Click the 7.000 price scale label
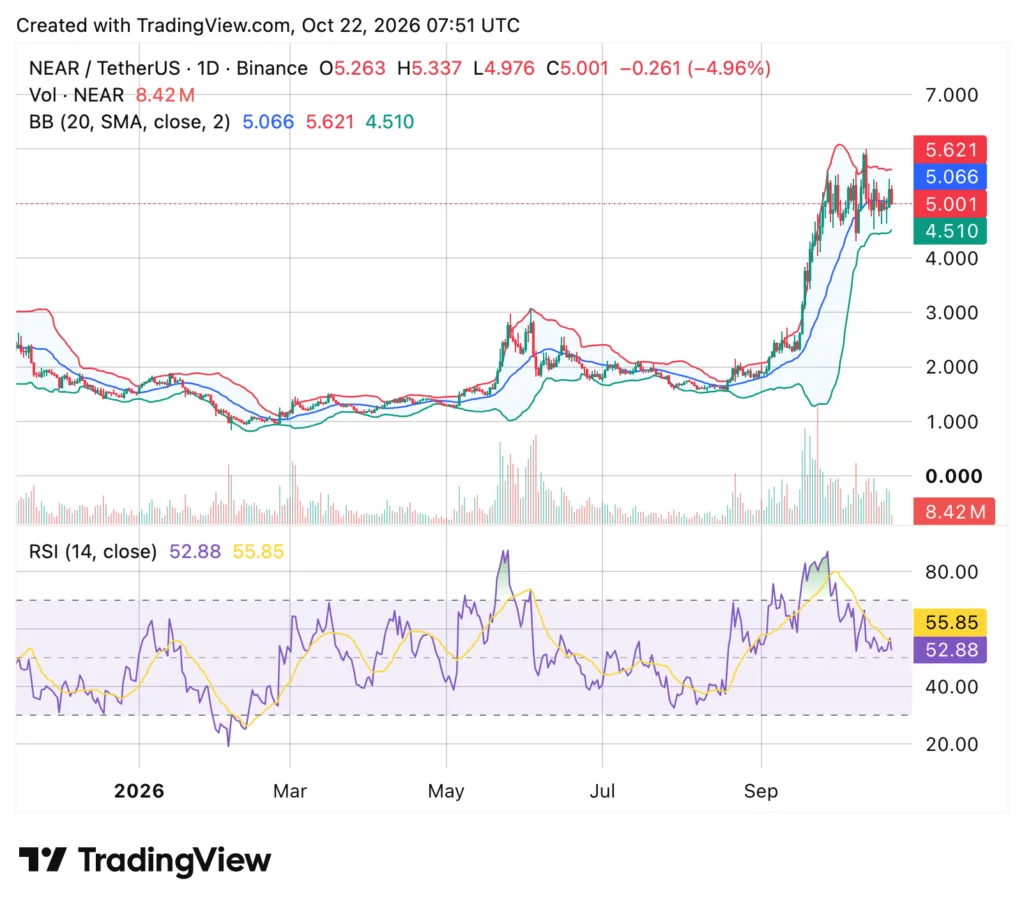Viewport: 1024px width, 908px height. pos(952,95)
